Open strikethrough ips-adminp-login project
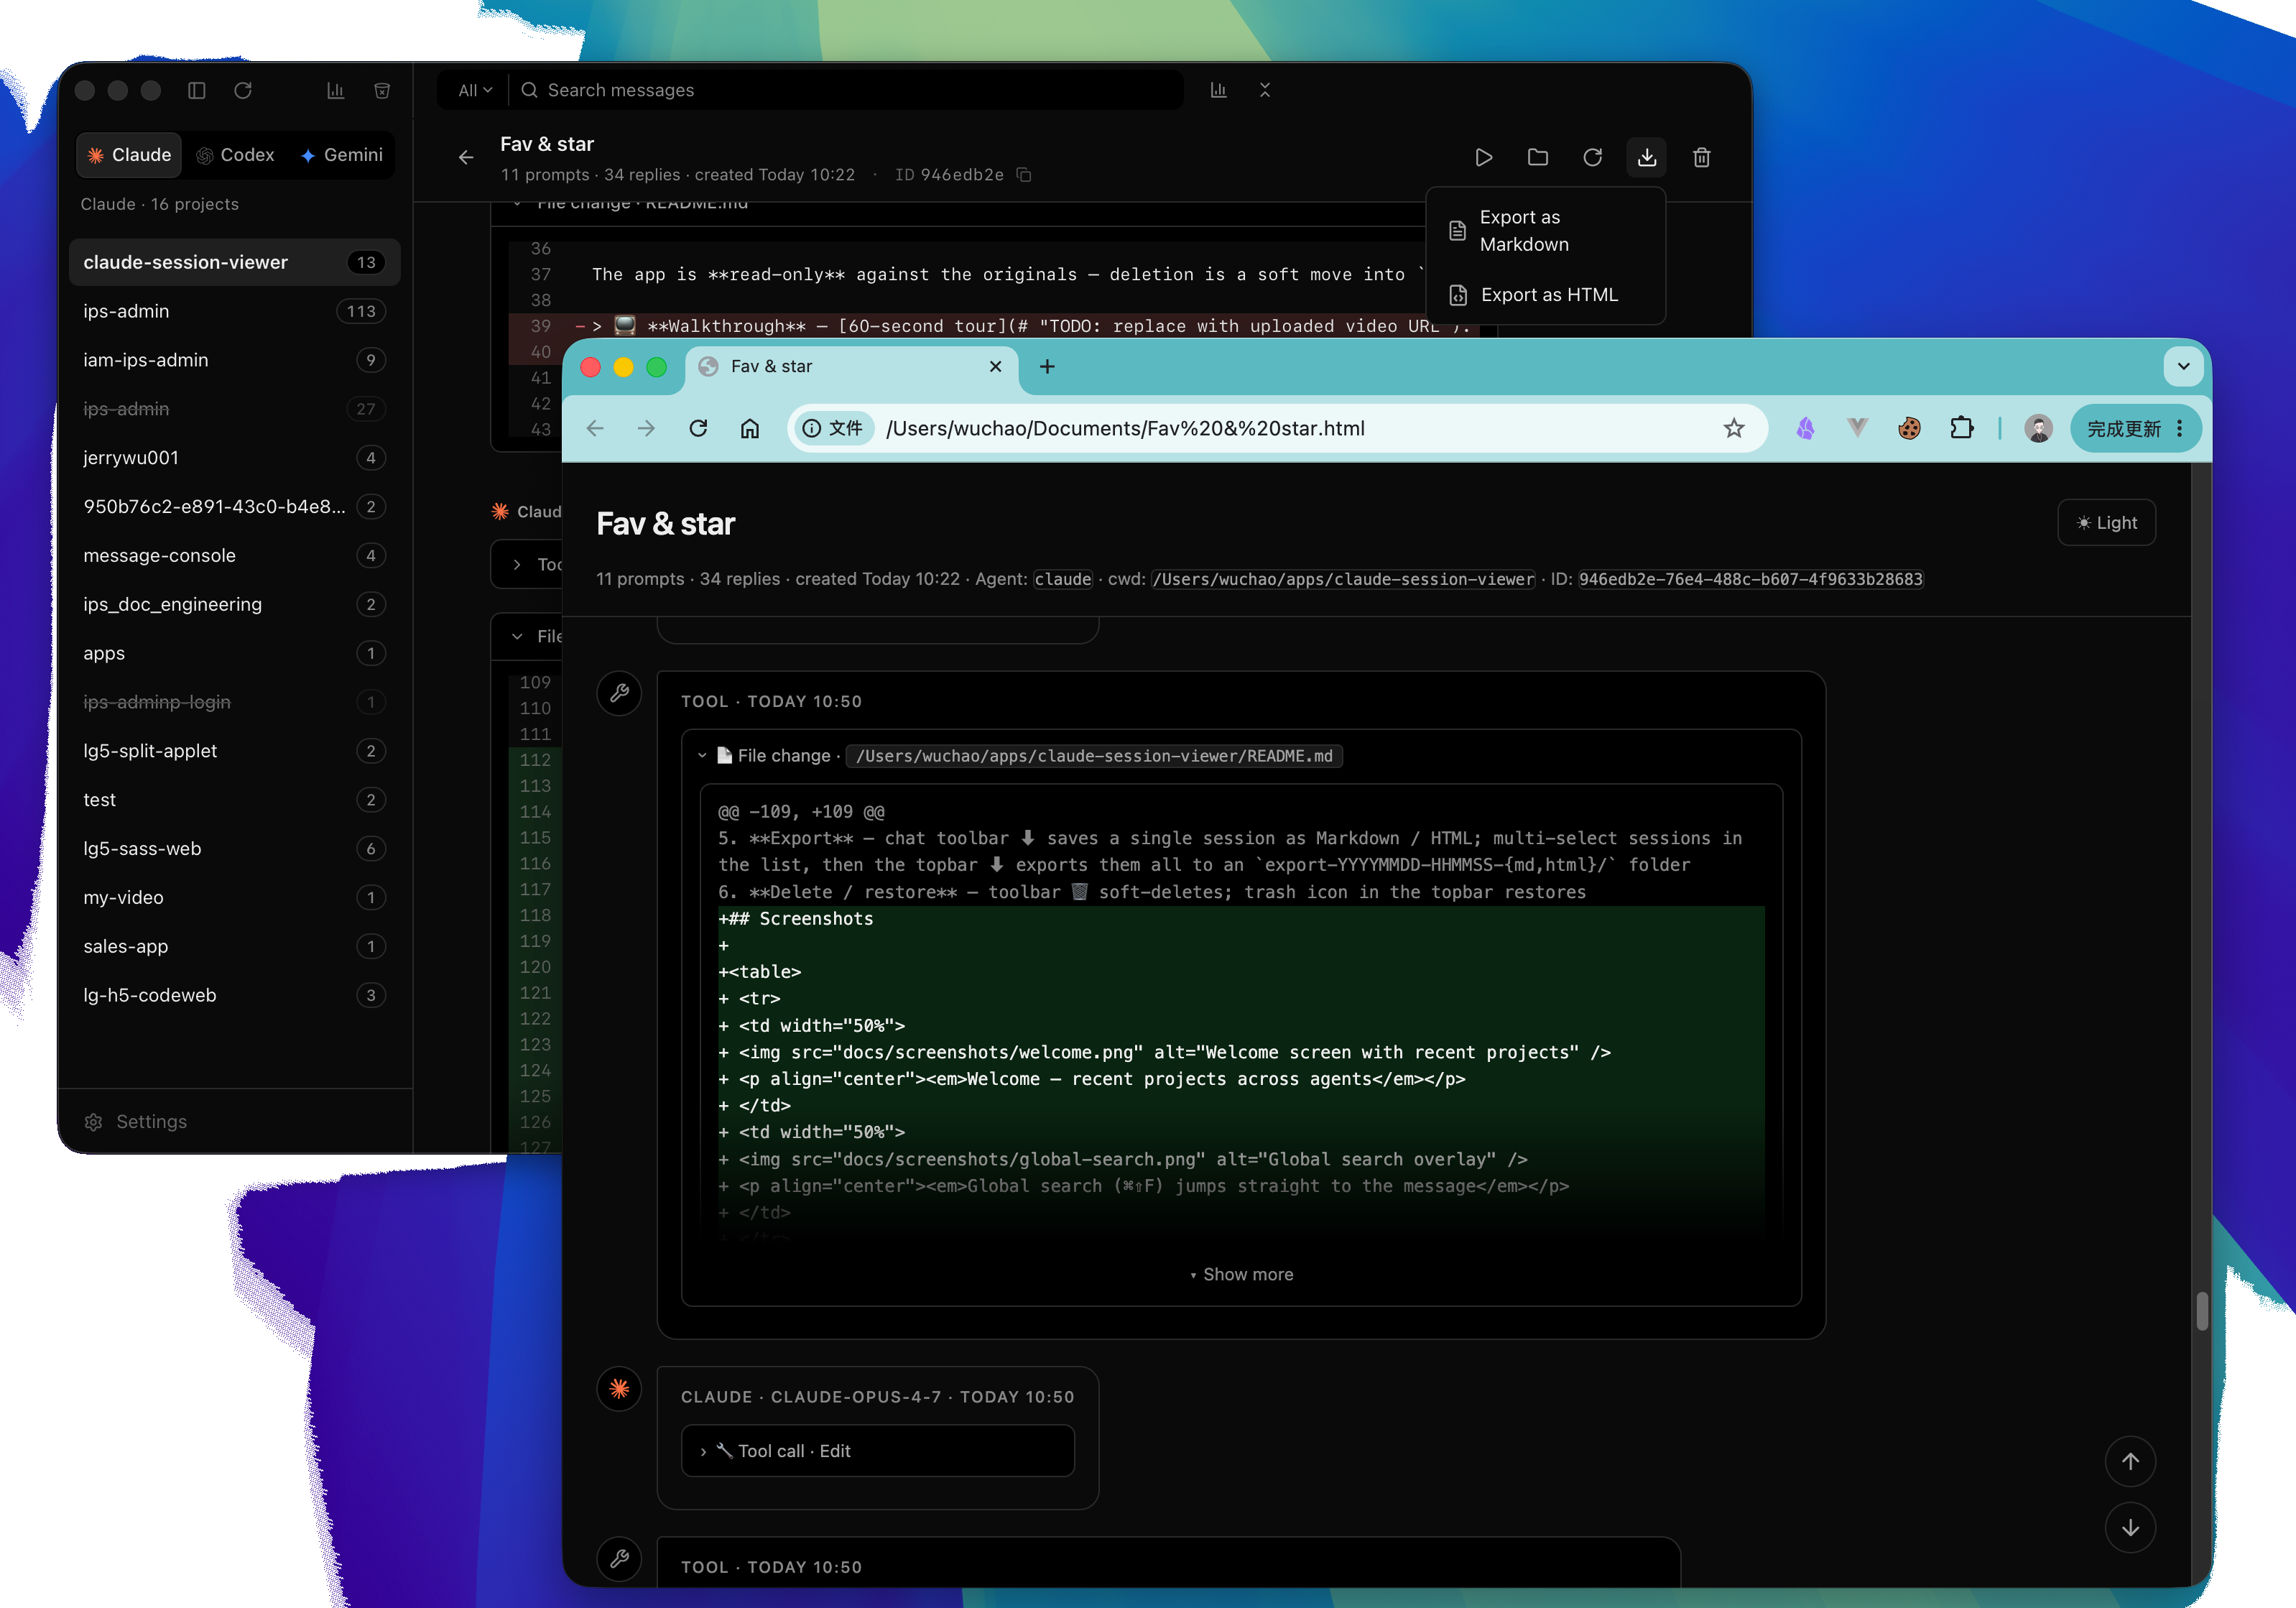Viewport: 2296px width, 1608px height. (235, 702)
